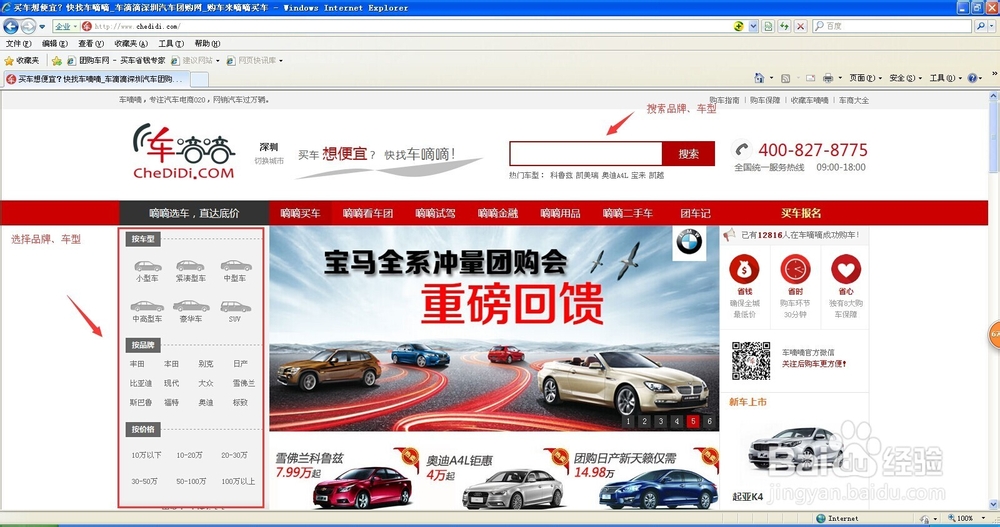Click 切换城市 under 深圳

pyautogui.click(x=269, y=161)
